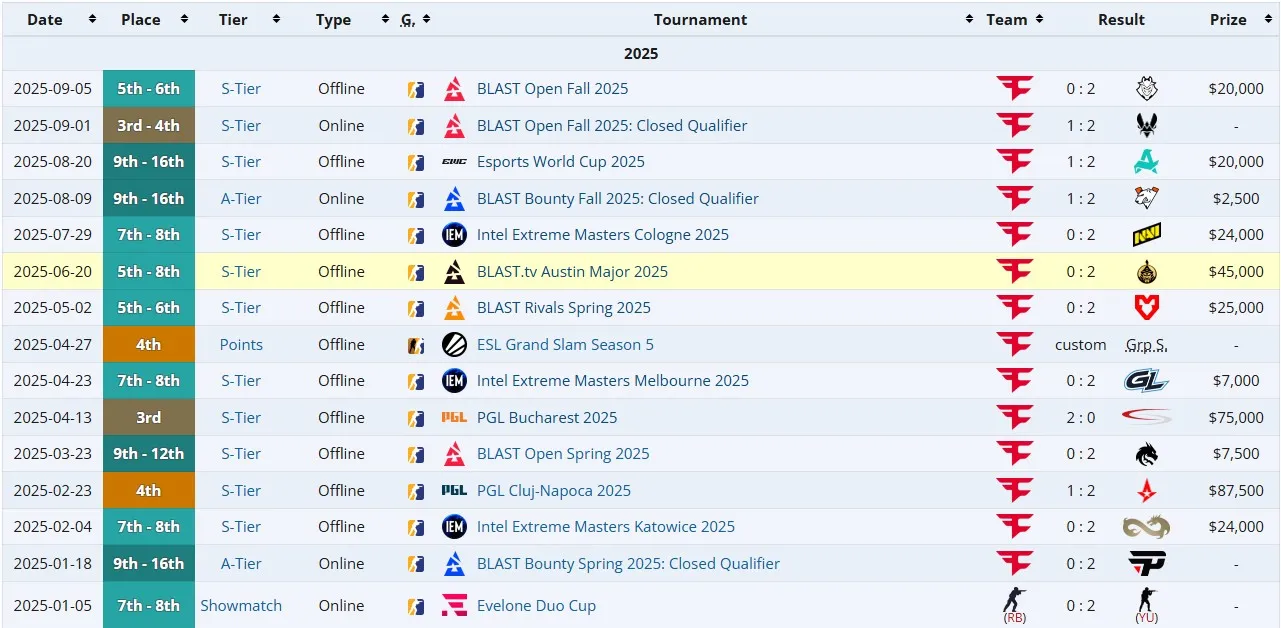Open BLAST Bounty Spring 2025: Closed Qualifier link
The image size is (1281, 628).
click(x=628, y=564)
